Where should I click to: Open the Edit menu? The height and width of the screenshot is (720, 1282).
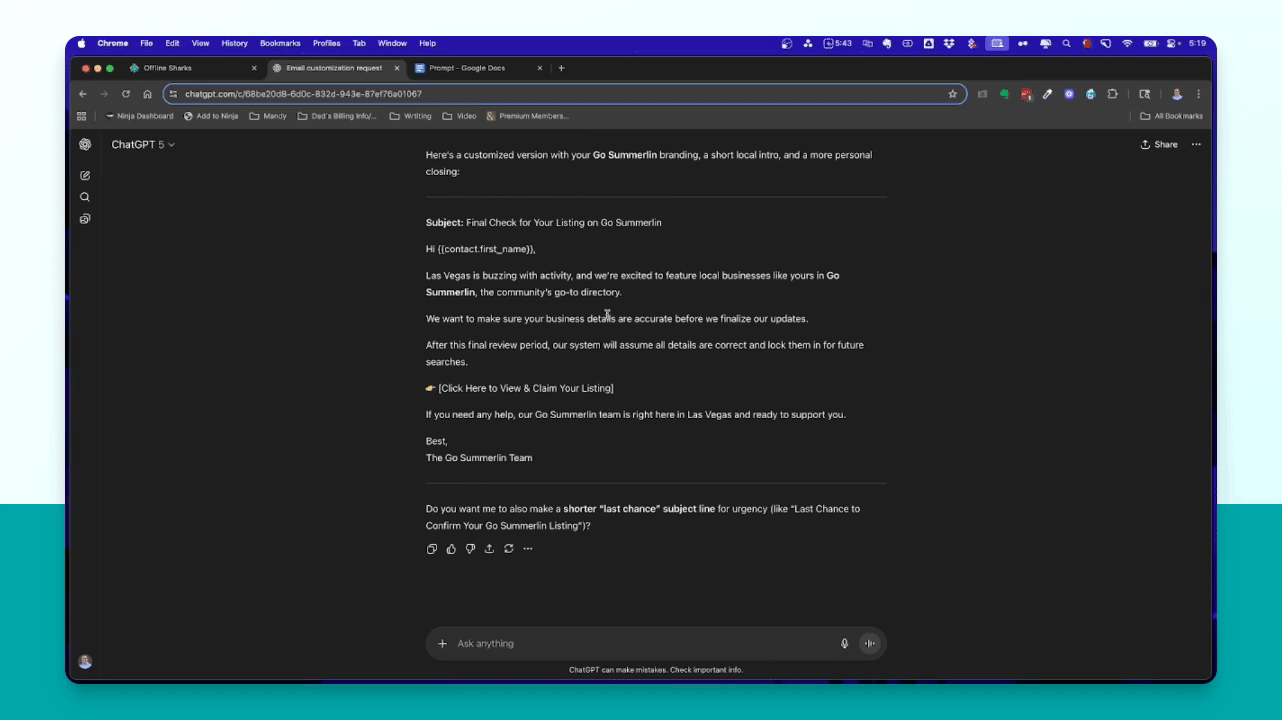pos(173,44)
